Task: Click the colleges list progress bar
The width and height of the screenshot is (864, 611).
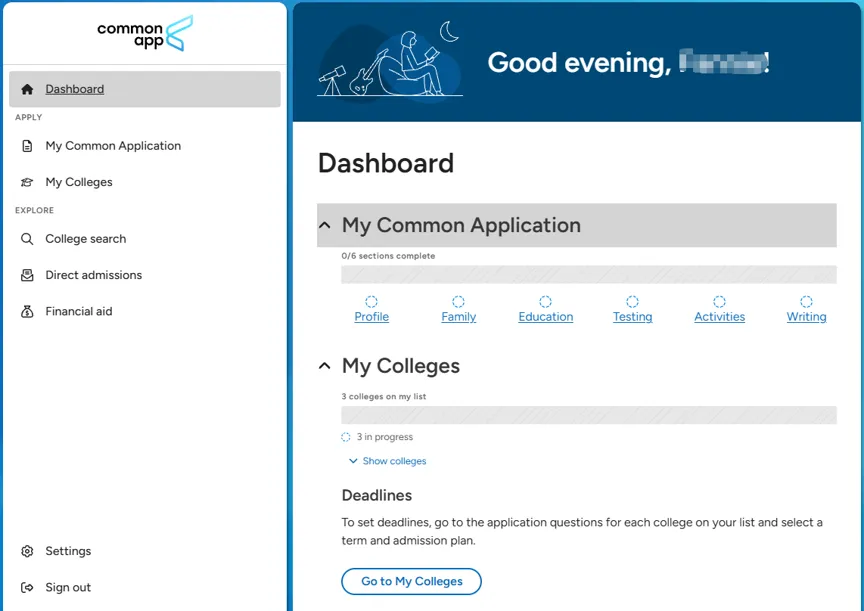Action: [588, 415]
